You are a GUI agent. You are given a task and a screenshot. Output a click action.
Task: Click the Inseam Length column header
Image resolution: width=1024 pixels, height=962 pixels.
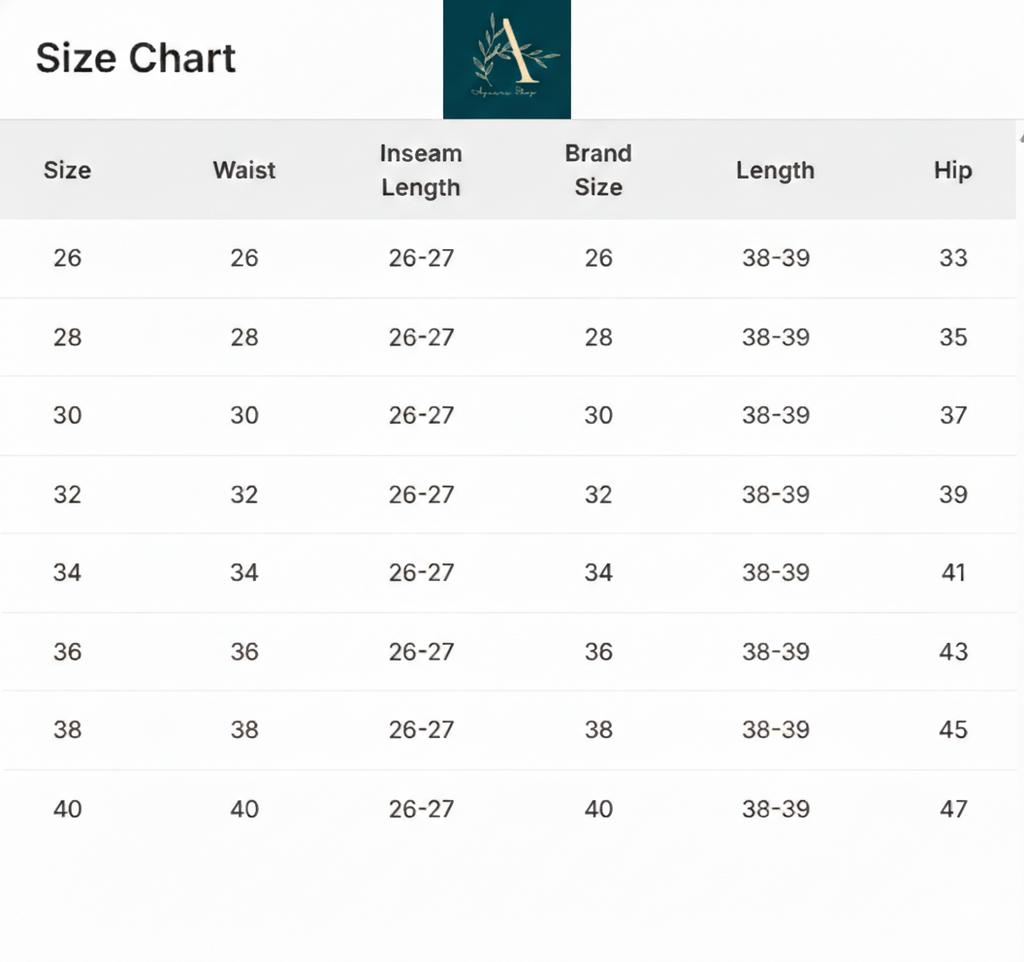click(x=421, y=170)
